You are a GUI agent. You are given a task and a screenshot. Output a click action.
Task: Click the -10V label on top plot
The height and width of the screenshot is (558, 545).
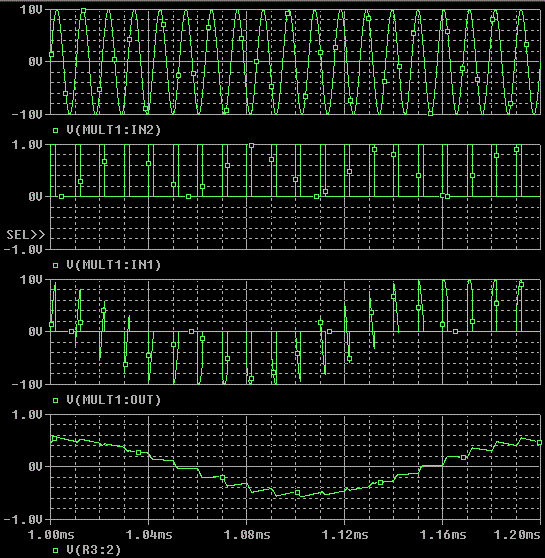coord(27,115)
